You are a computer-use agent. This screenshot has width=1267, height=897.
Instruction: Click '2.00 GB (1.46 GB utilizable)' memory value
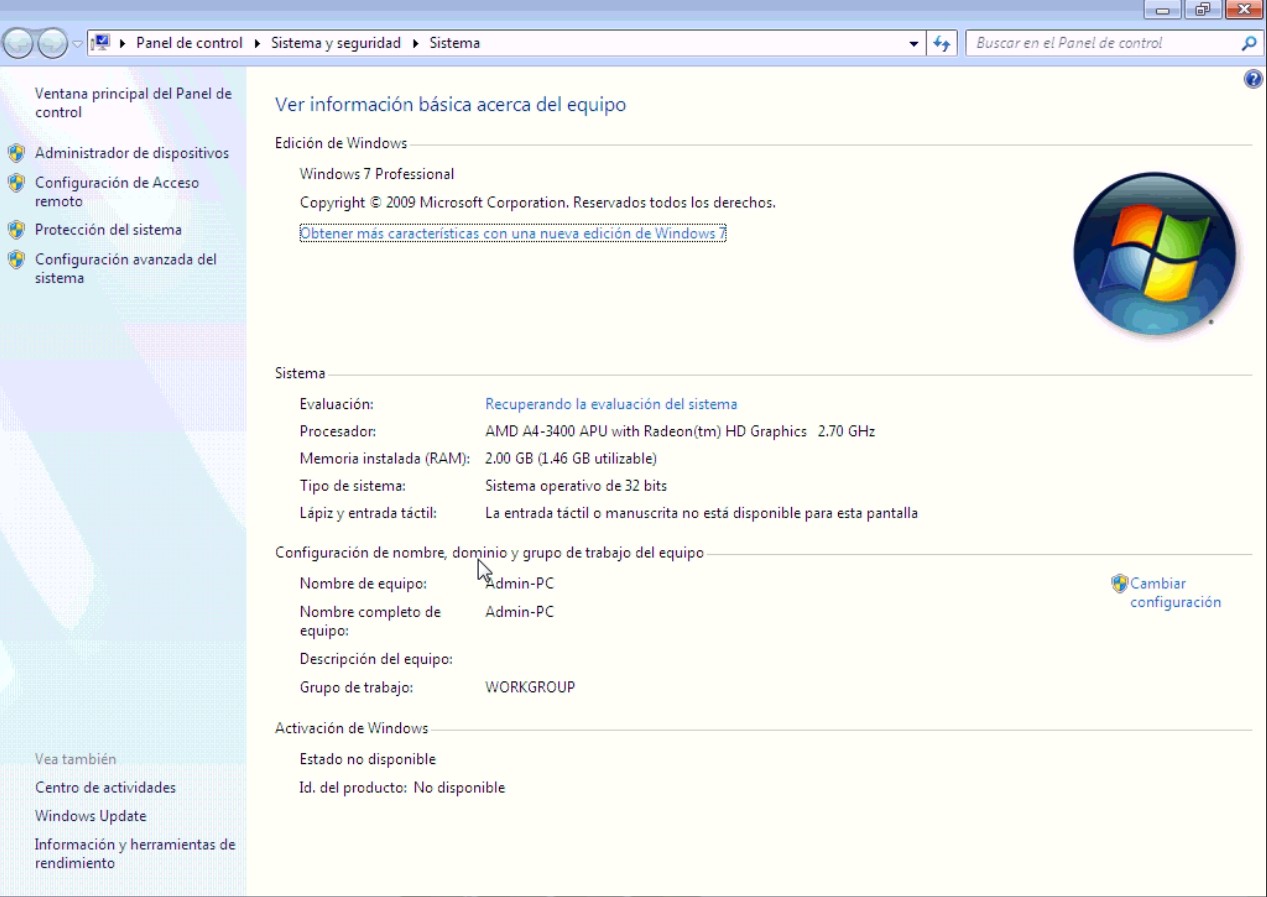[571, 459]
